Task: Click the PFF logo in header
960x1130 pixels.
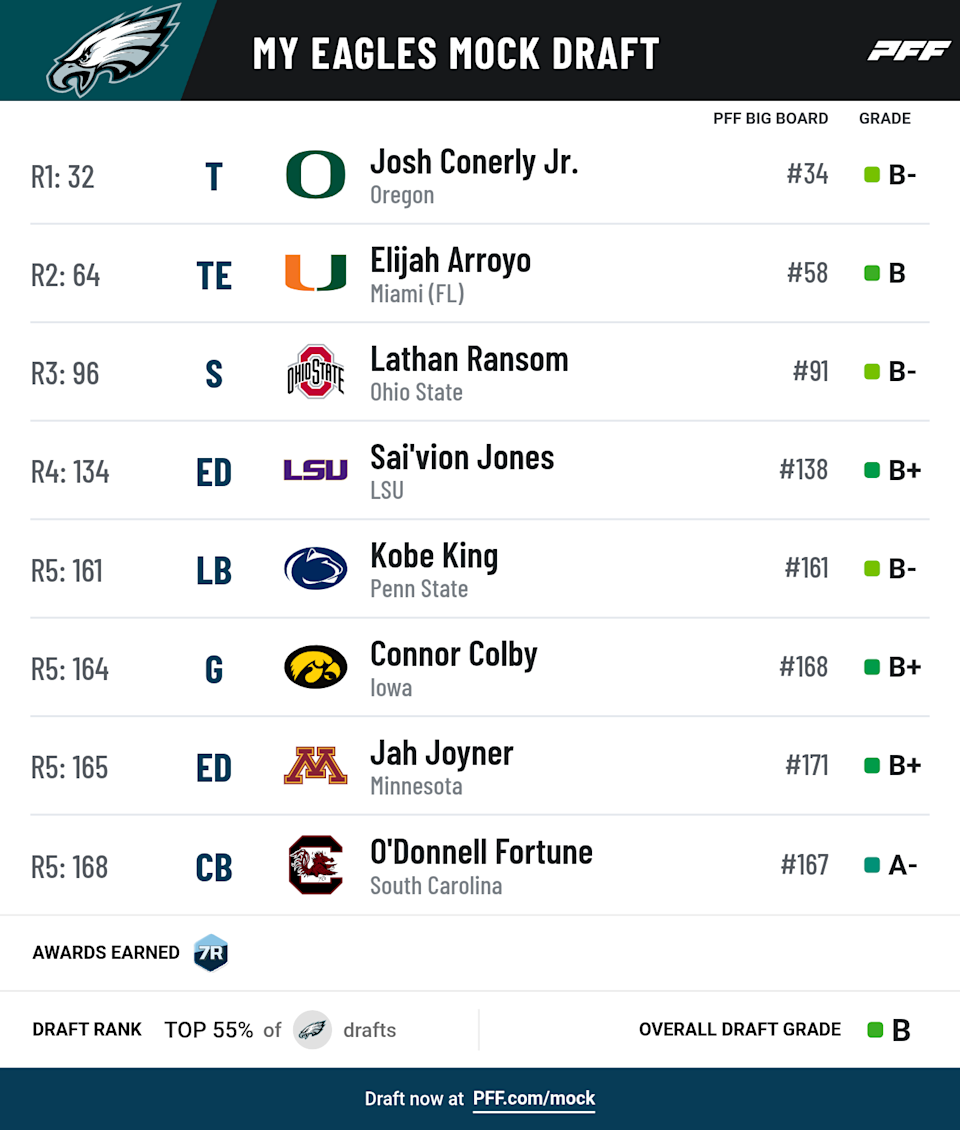Action: click(x=909, y=51)
